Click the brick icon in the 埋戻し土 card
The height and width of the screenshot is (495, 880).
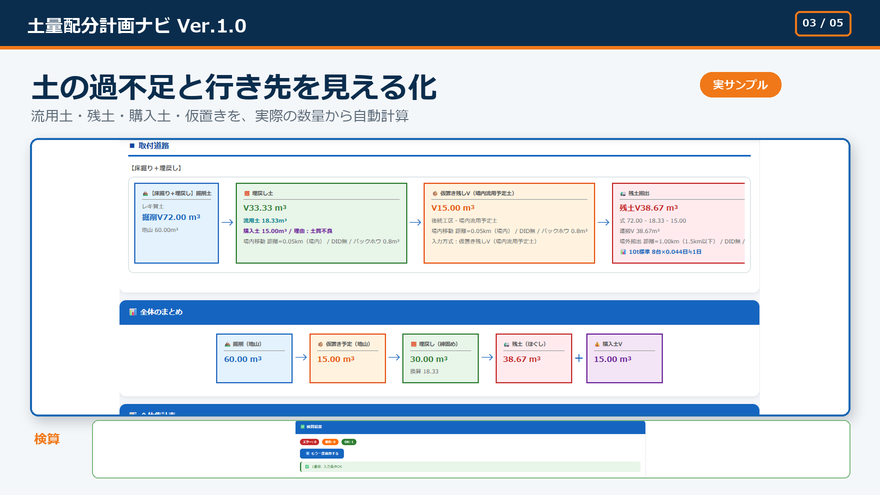(246, 193)
